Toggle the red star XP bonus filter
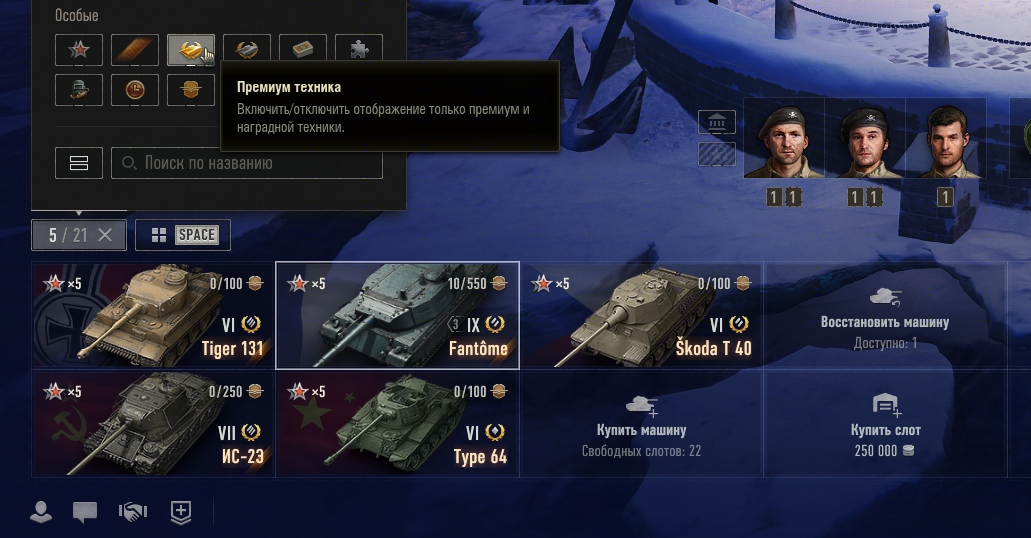1031x538 pixels. coord(79,50)
